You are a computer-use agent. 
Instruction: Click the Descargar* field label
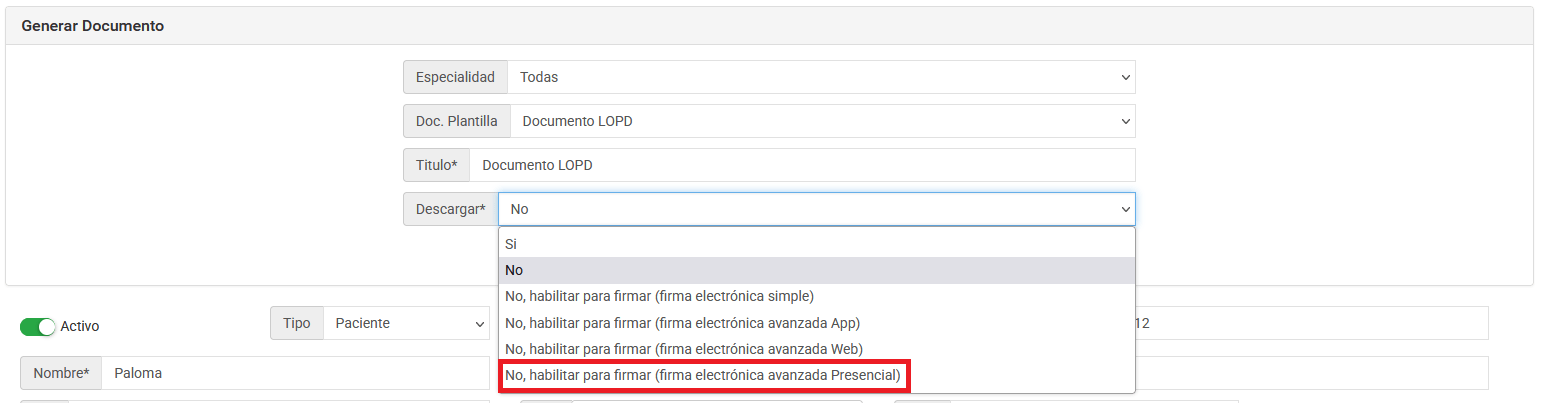[450, 209]
